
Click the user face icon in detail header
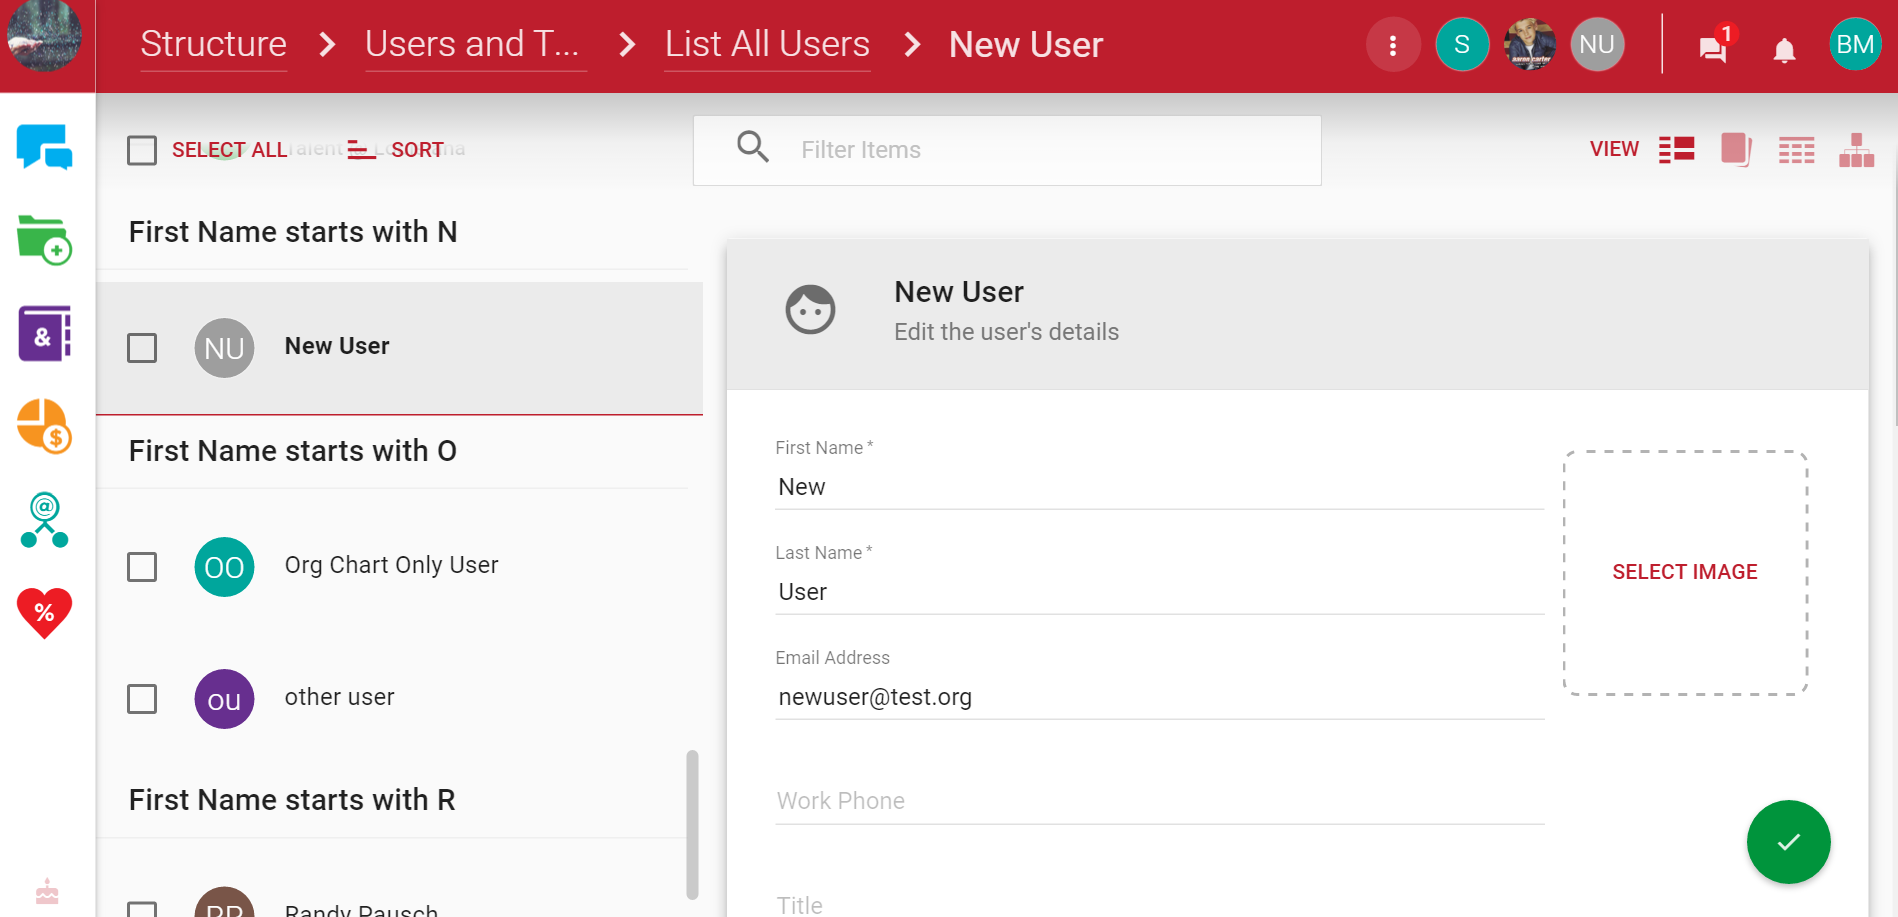pos(810,310)
